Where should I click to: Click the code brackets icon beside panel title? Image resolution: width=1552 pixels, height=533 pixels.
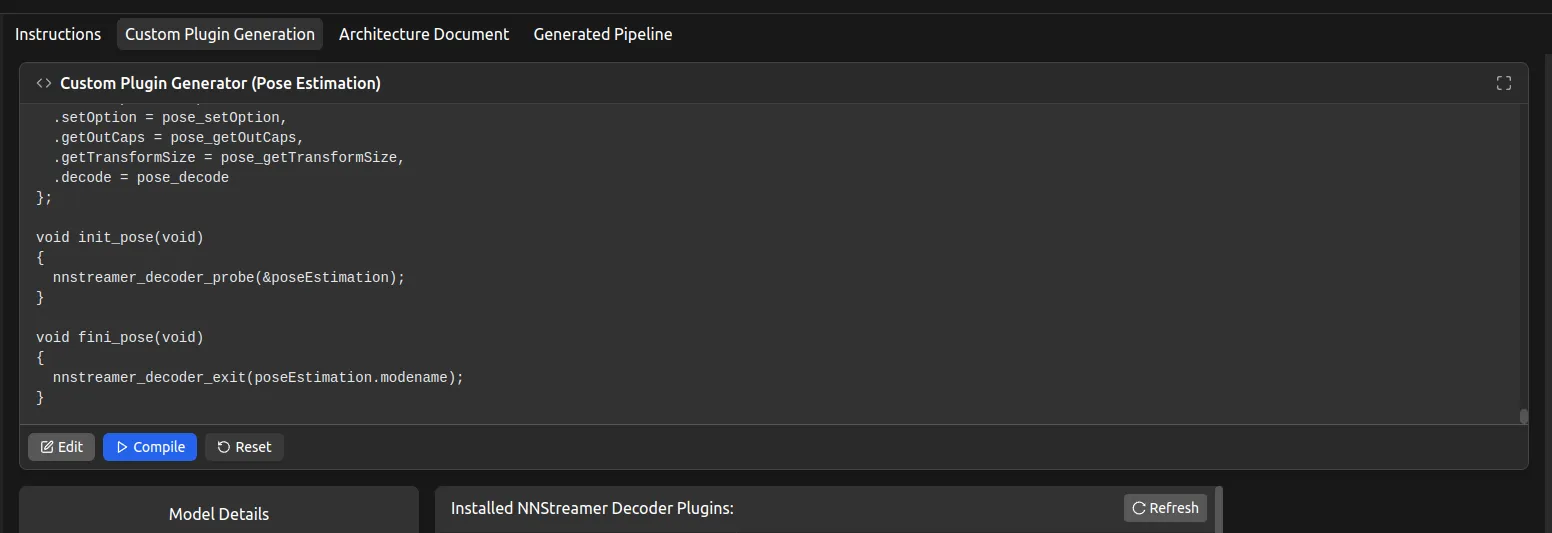pyautogui.click(x=44, y=83)
